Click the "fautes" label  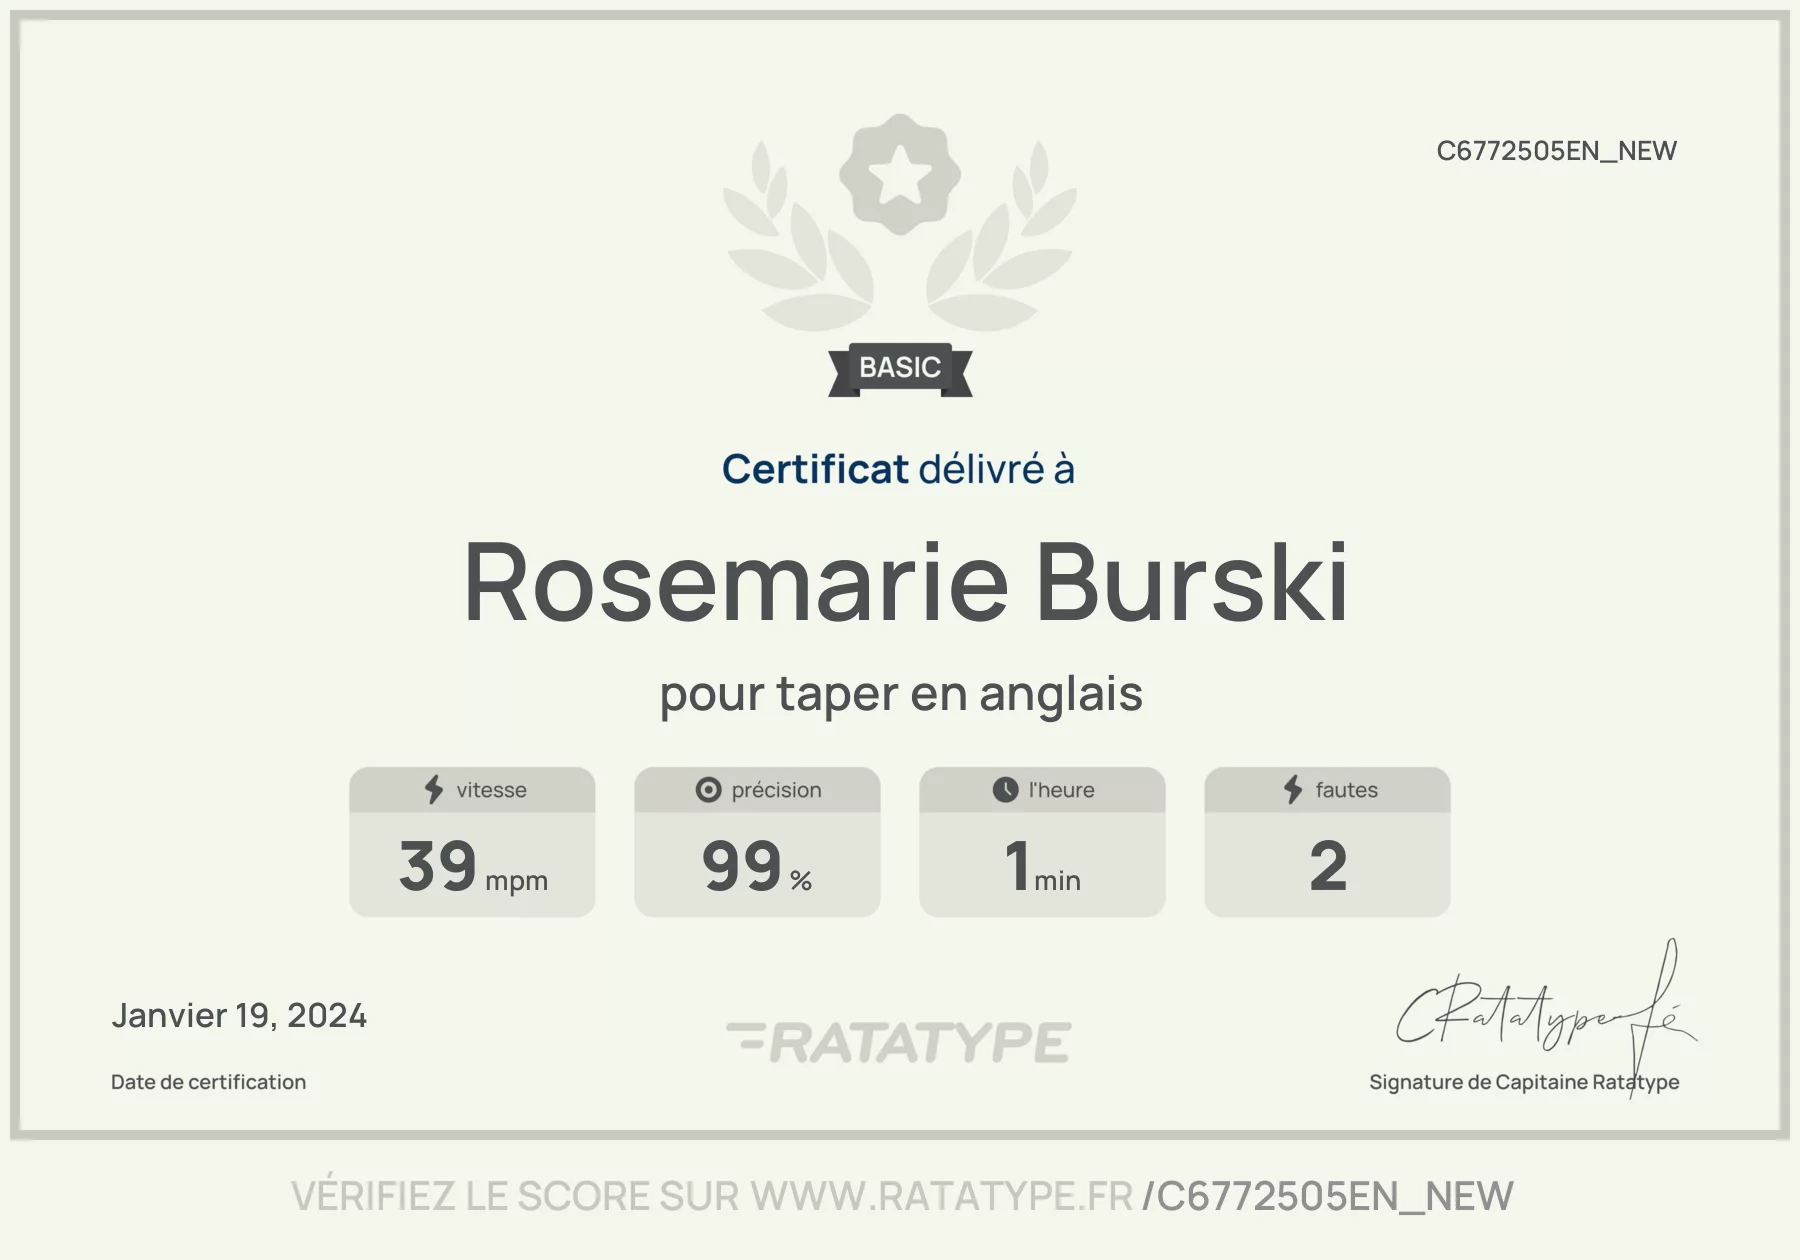tap(1346, 790)
